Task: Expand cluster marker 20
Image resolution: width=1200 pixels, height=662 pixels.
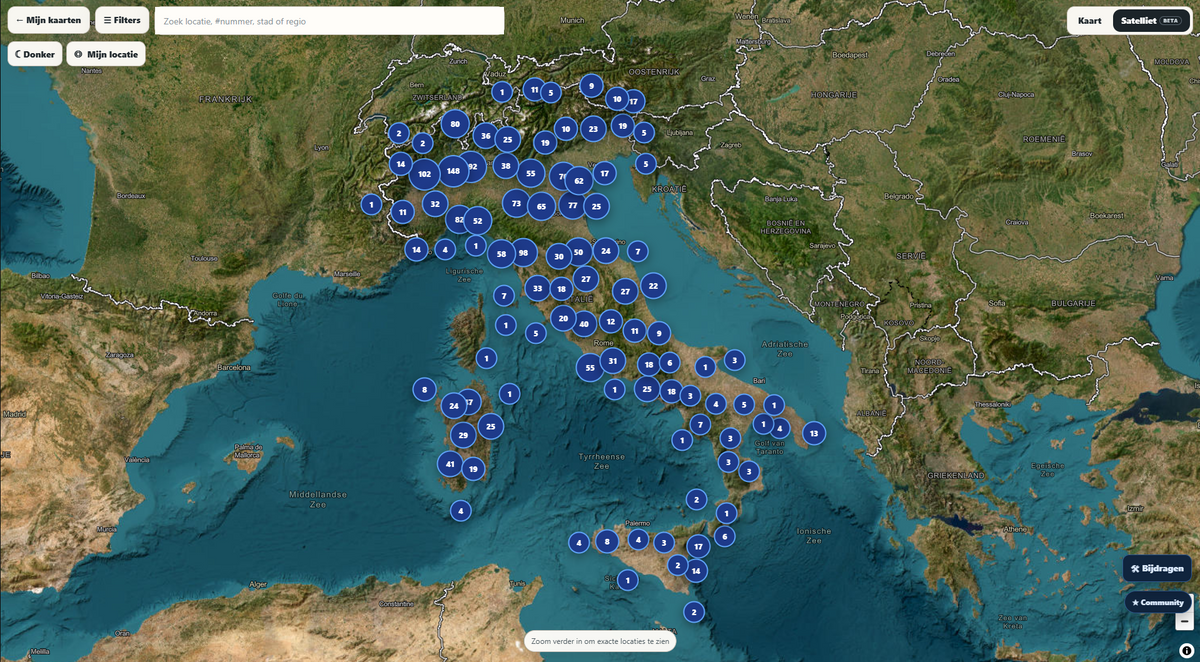Action: tap(563, 319)
